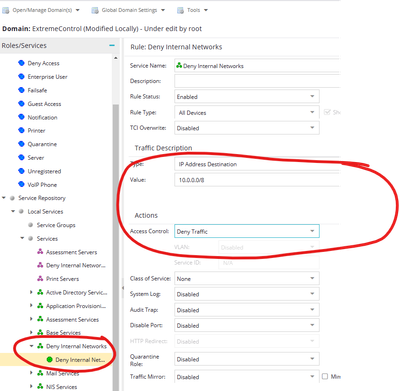
Task: Select the Enterprise User role
Action: (x=47, y=77)
